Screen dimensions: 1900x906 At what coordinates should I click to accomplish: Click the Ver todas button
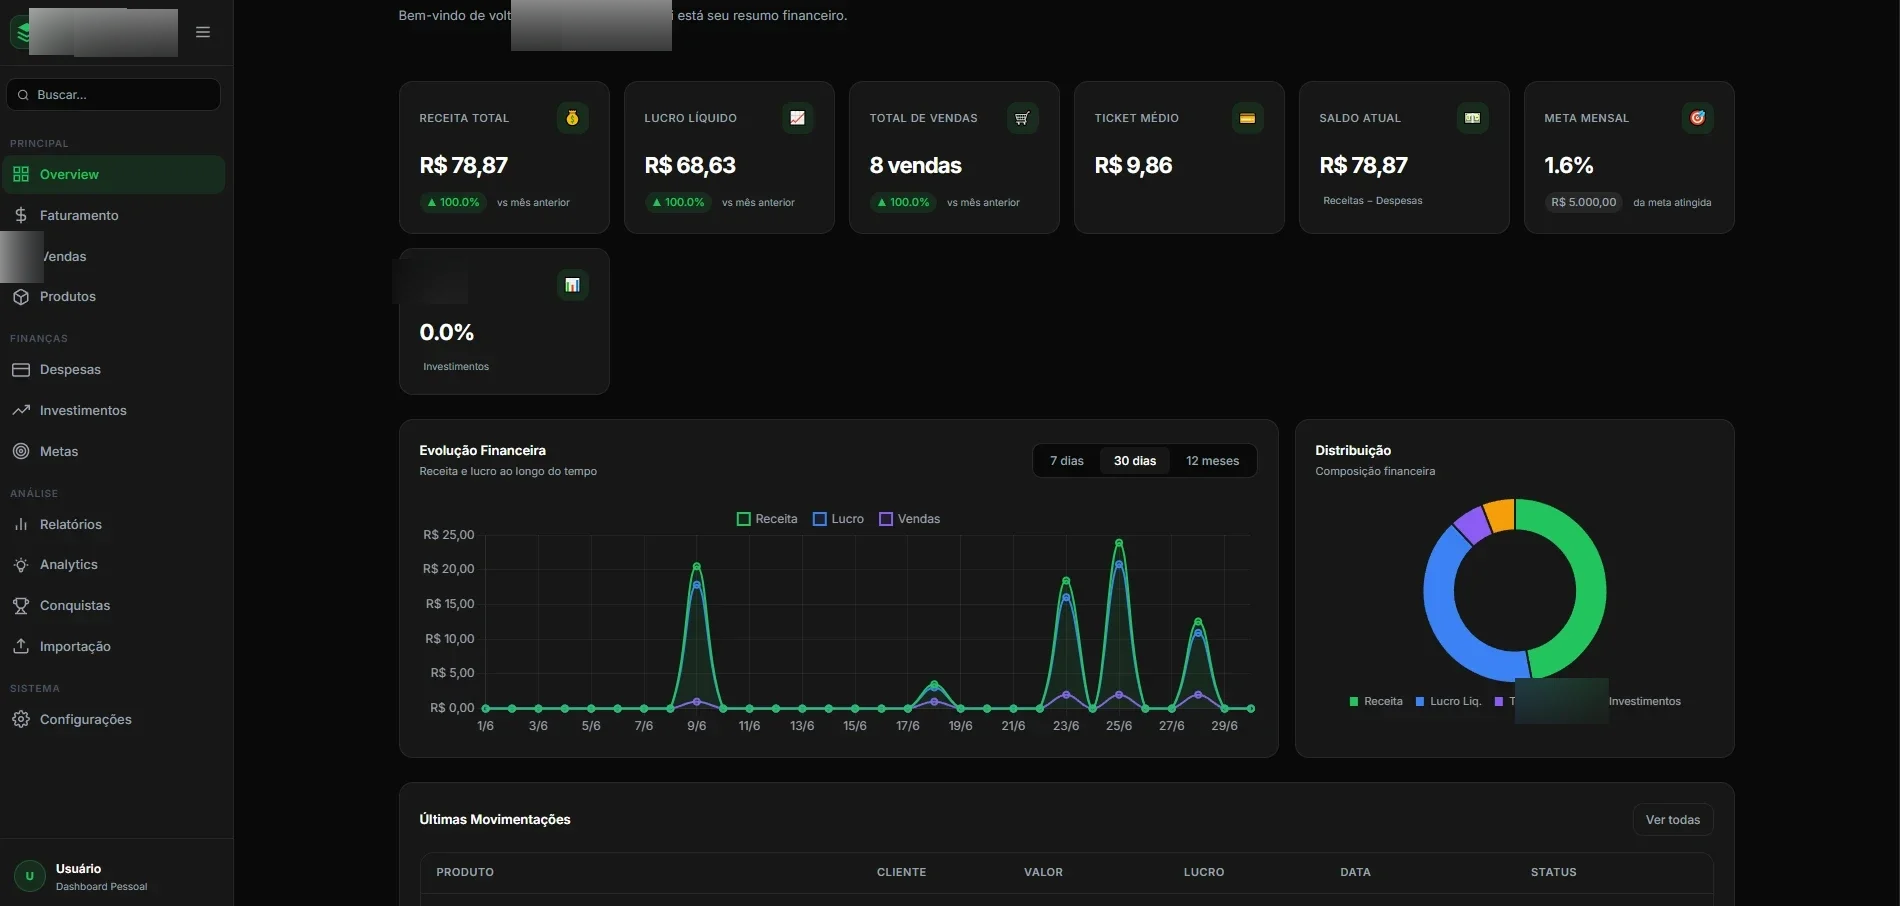tap(1673, 820)
